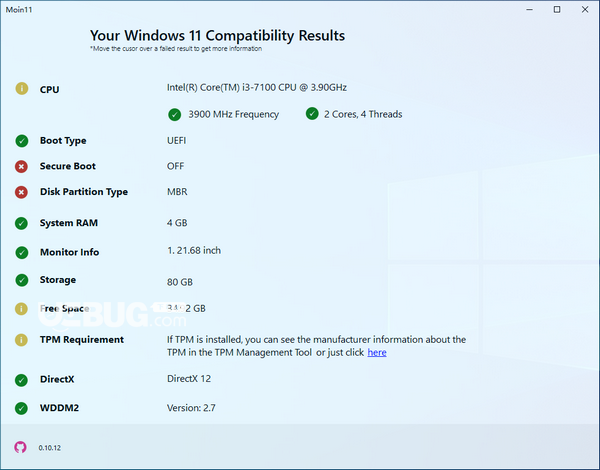
Task: Click the Version: 2.7 value
Action: coord(191,408)
